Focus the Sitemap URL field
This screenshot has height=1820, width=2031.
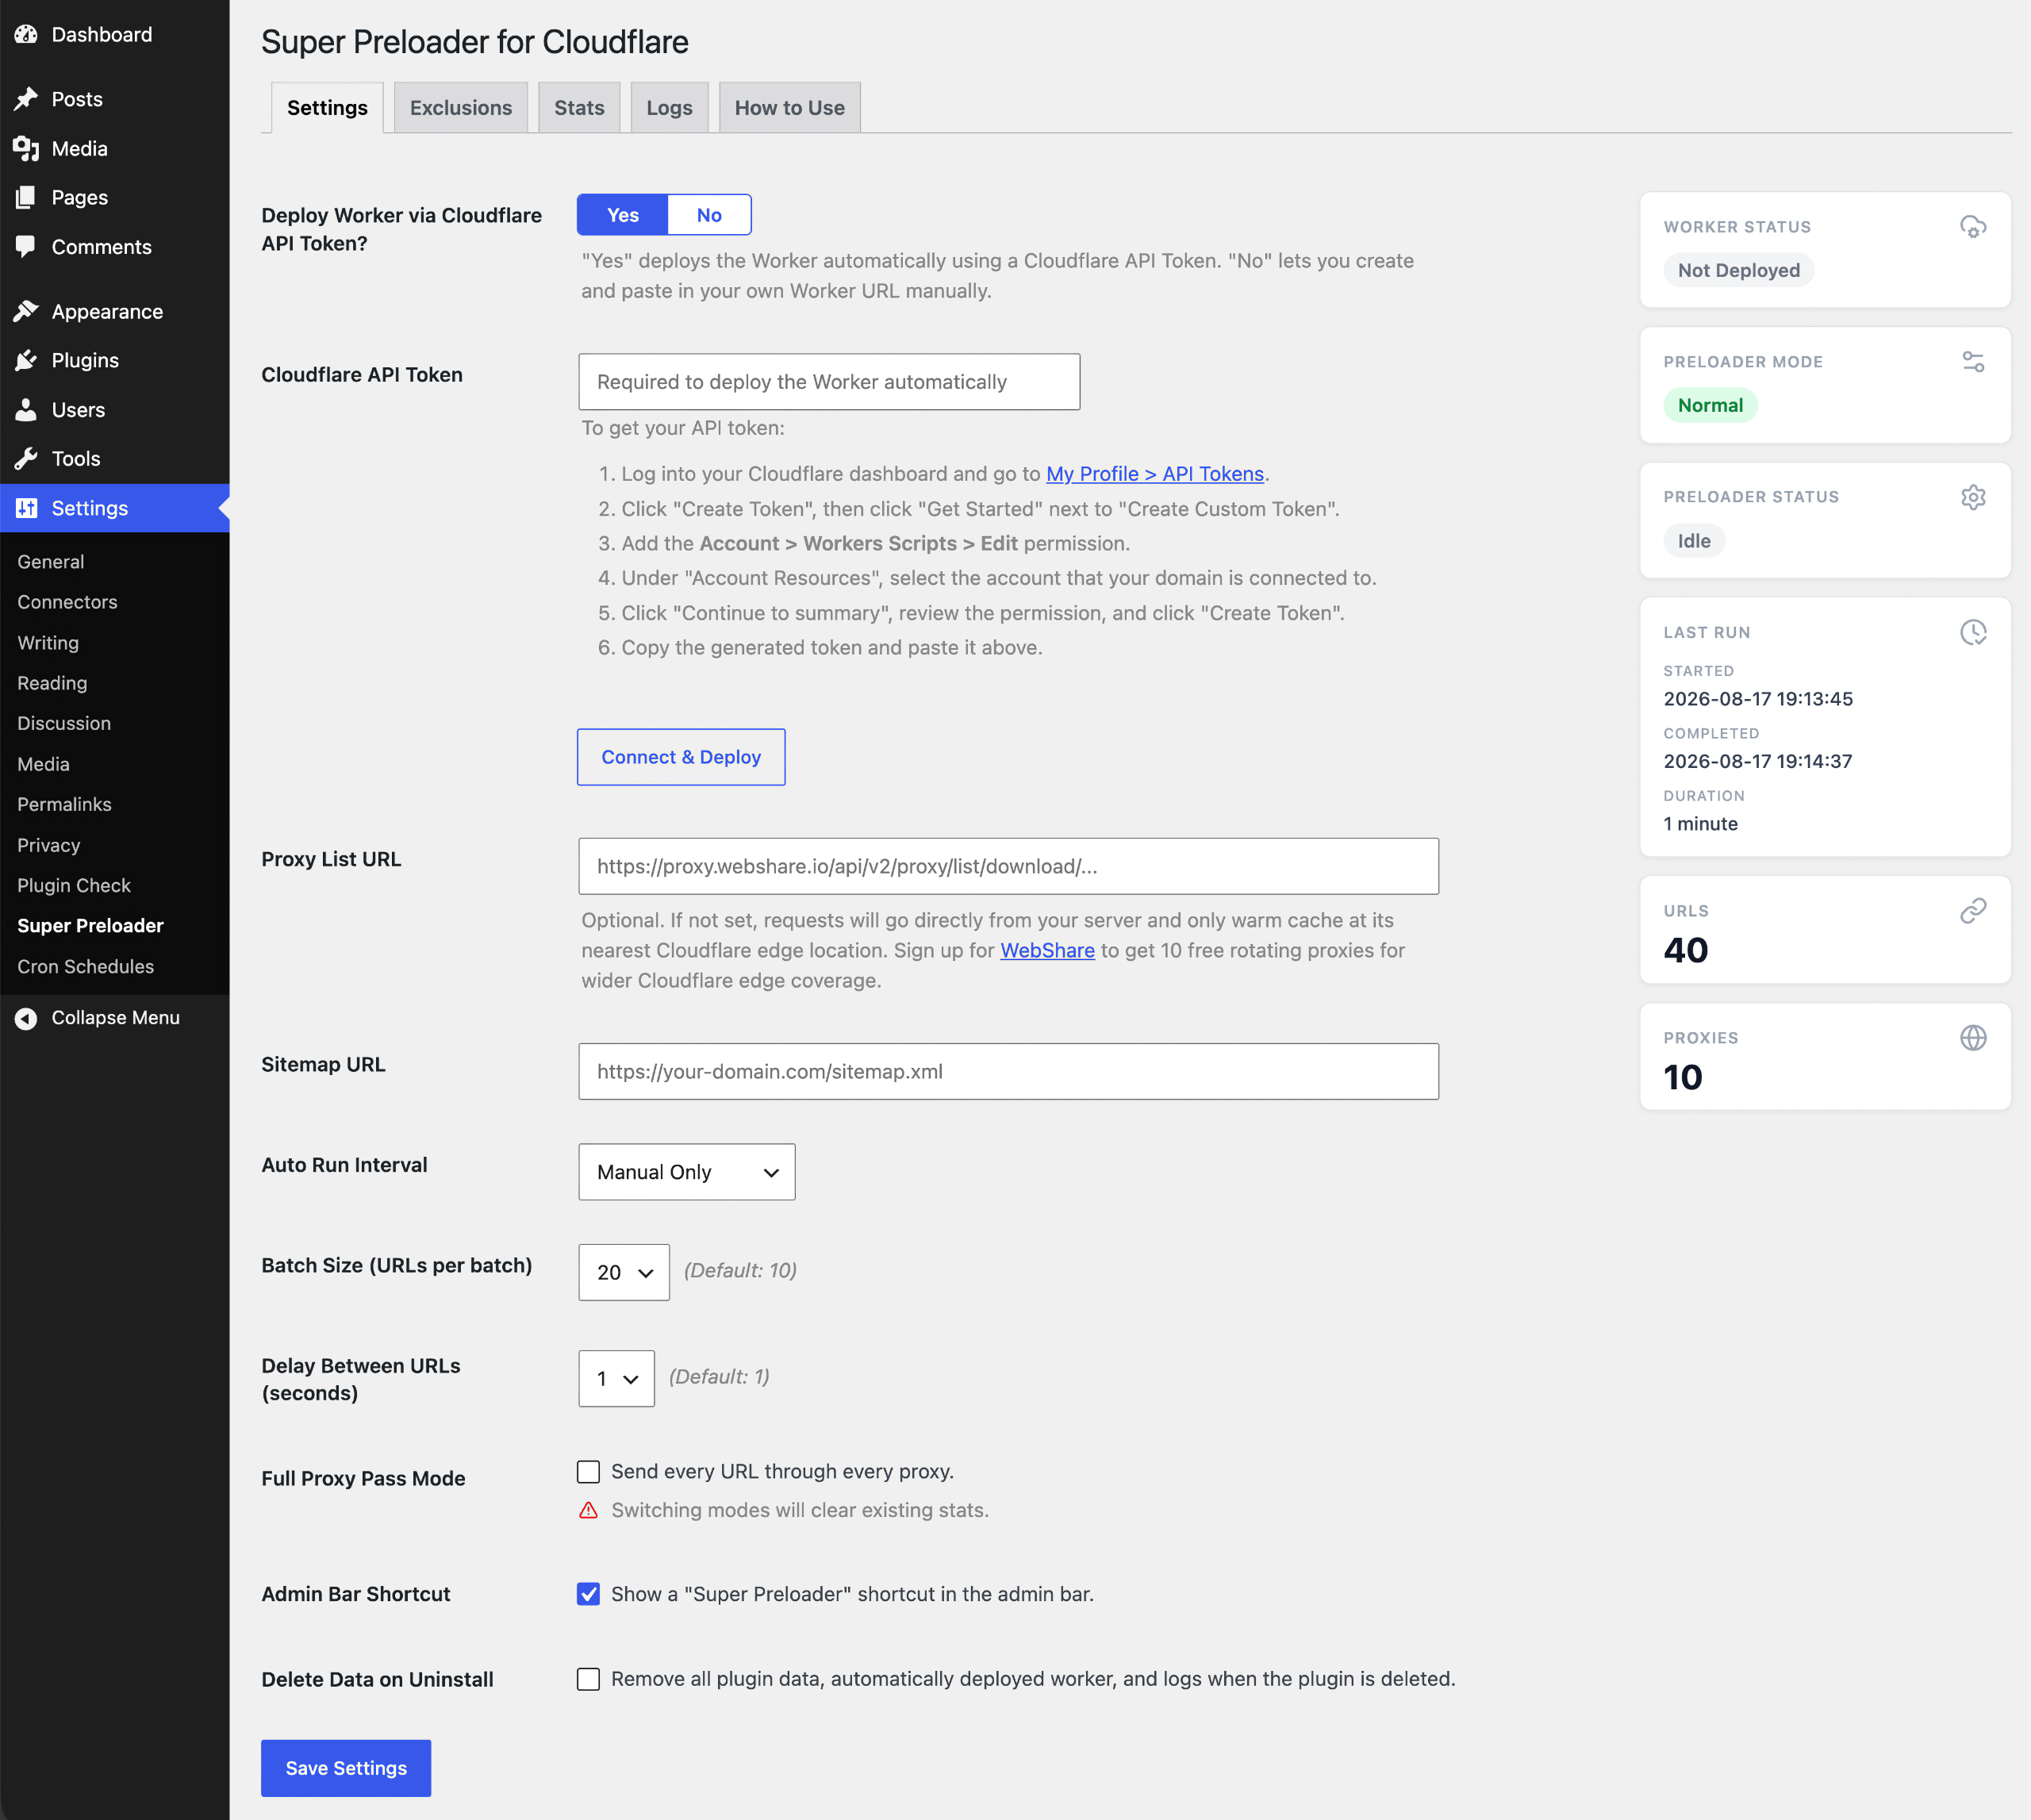pos(1008,1072)
